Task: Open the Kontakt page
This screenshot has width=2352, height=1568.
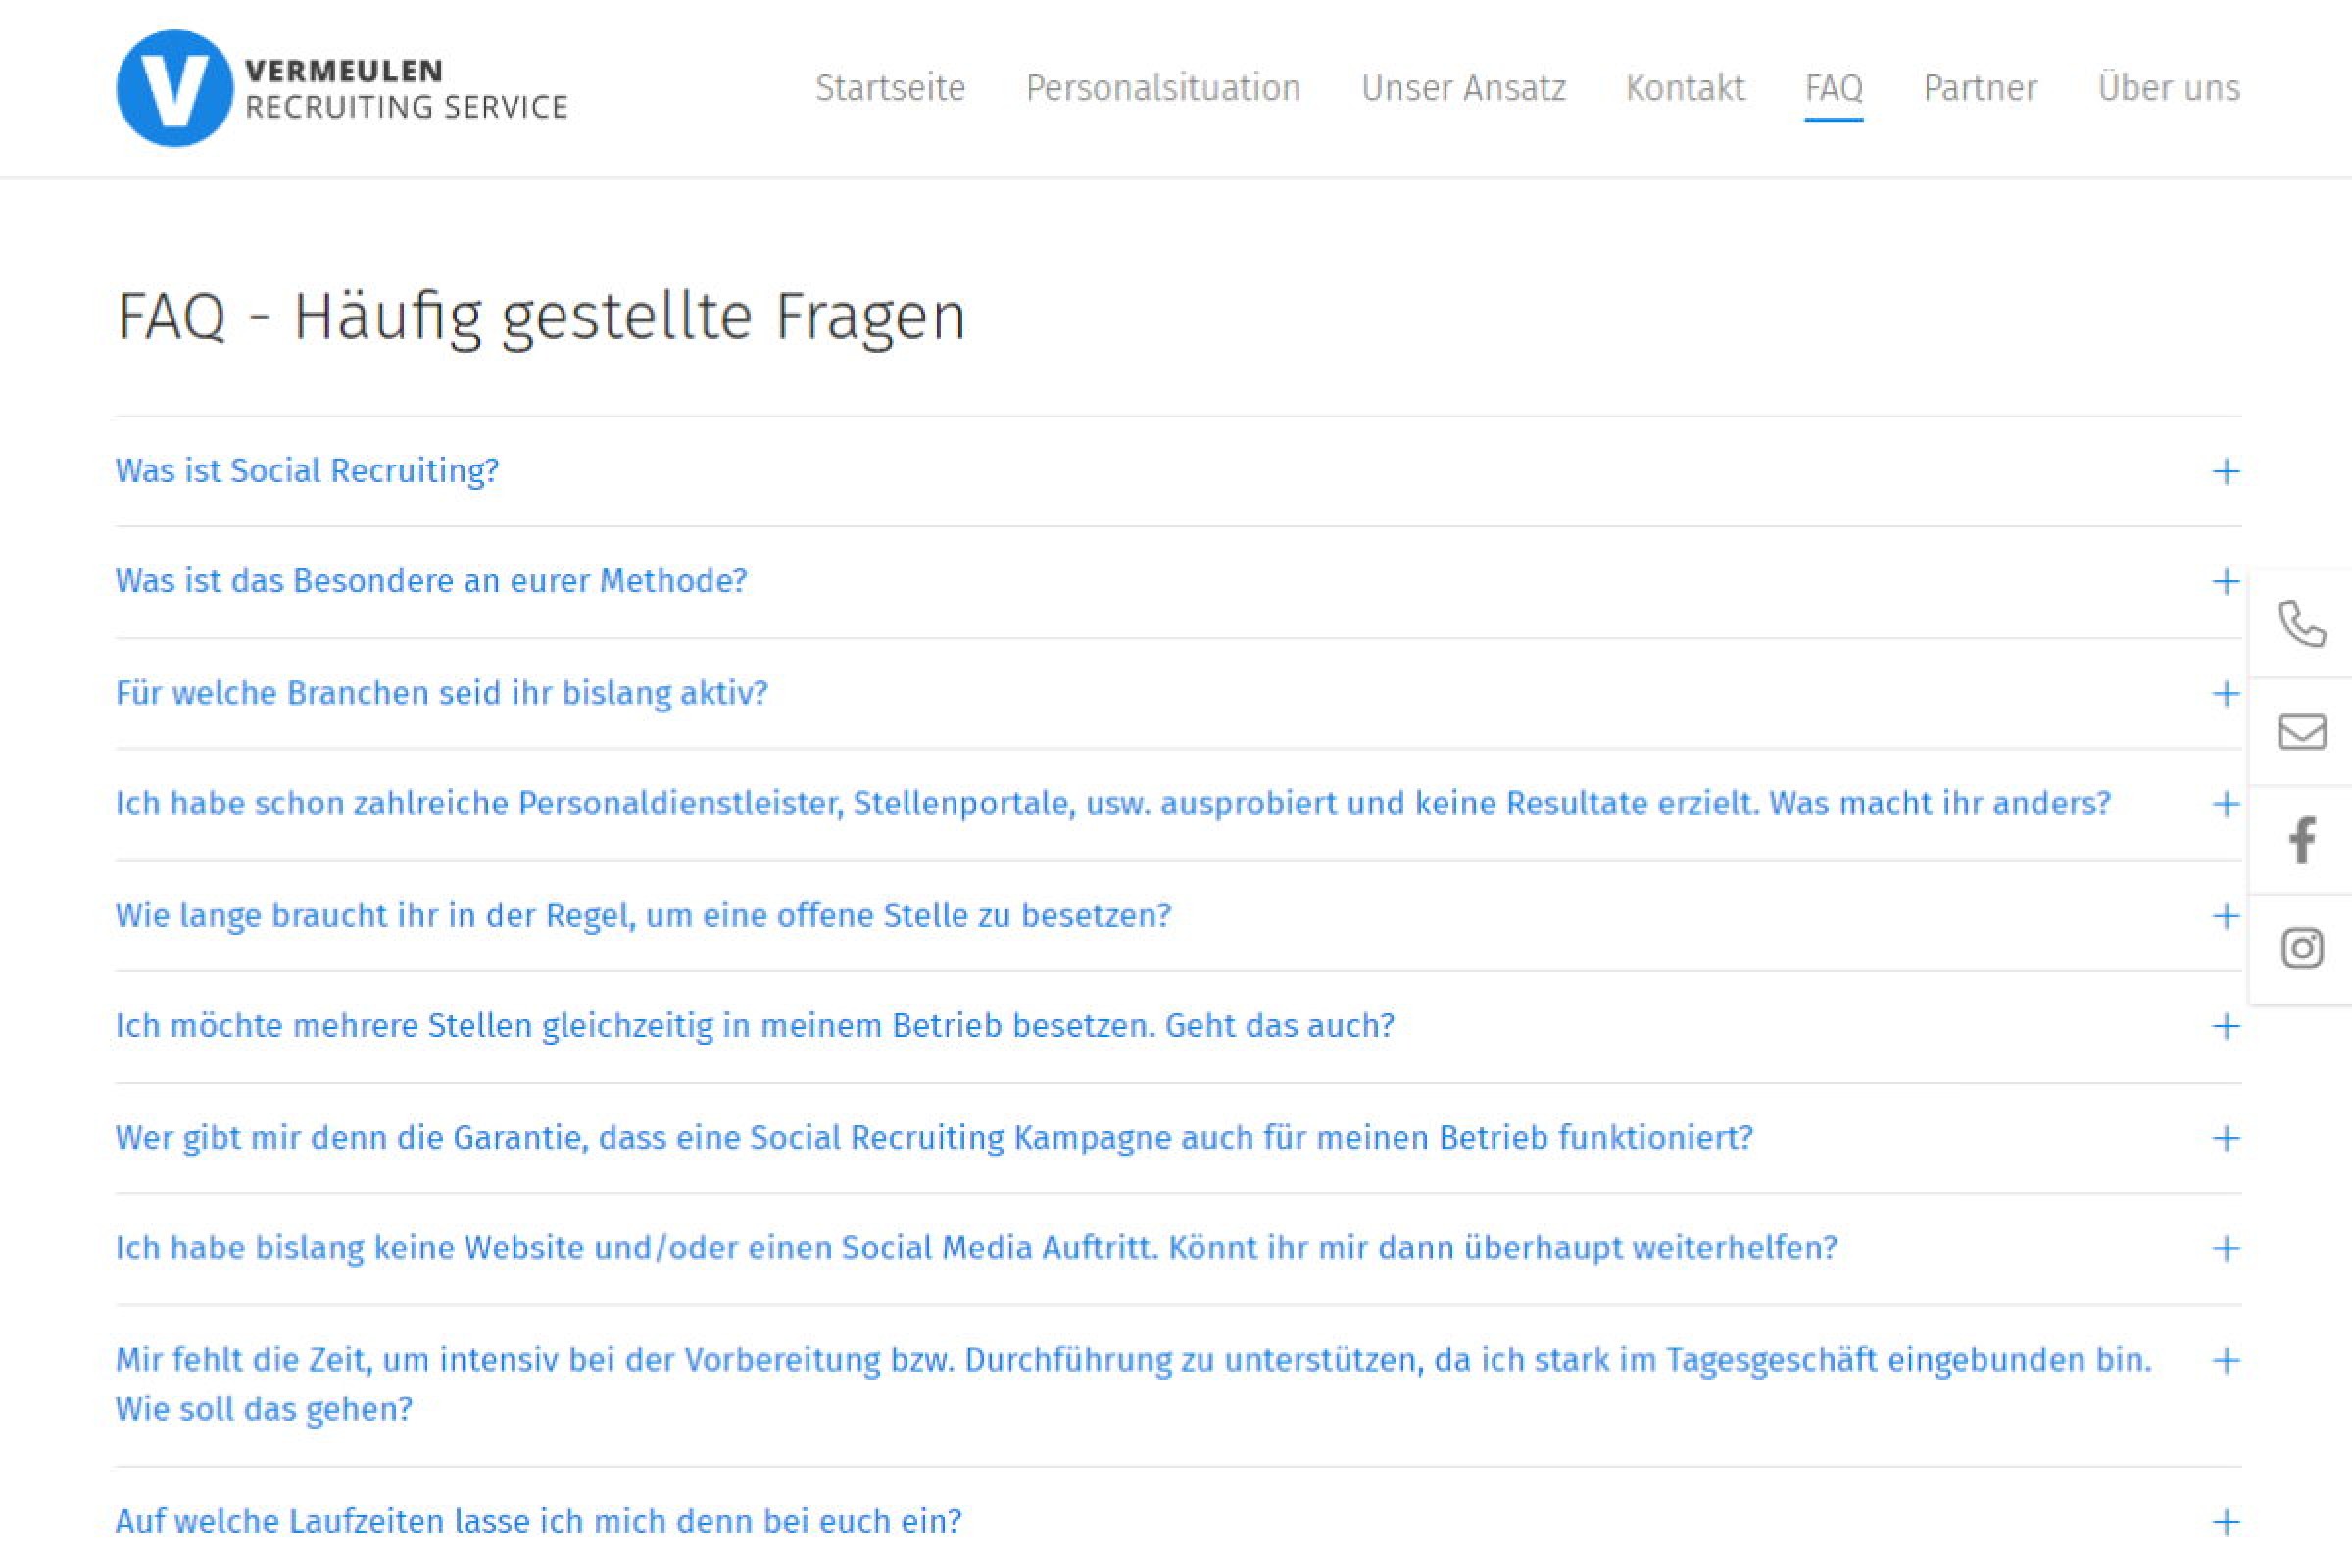Action: (x=1685, y=88)
